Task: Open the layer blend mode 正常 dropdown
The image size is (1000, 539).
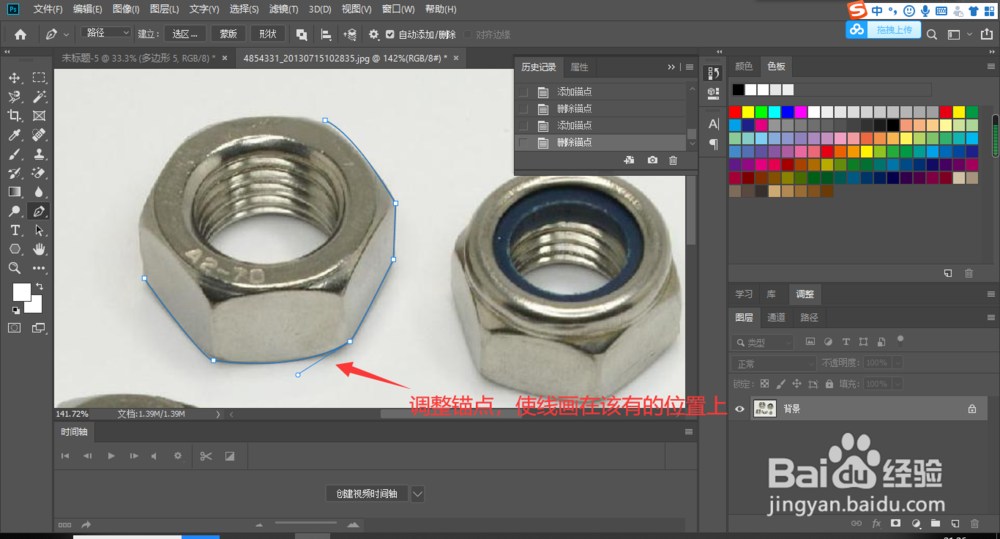Action: tap(774, 364)
